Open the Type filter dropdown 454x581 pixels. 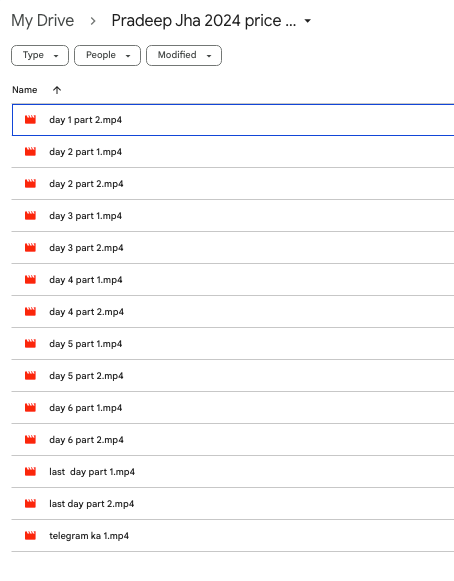click(40, 55)
